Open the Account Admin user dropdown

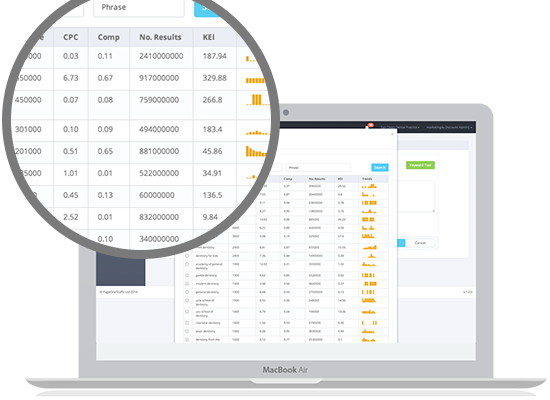click(449, 127)
